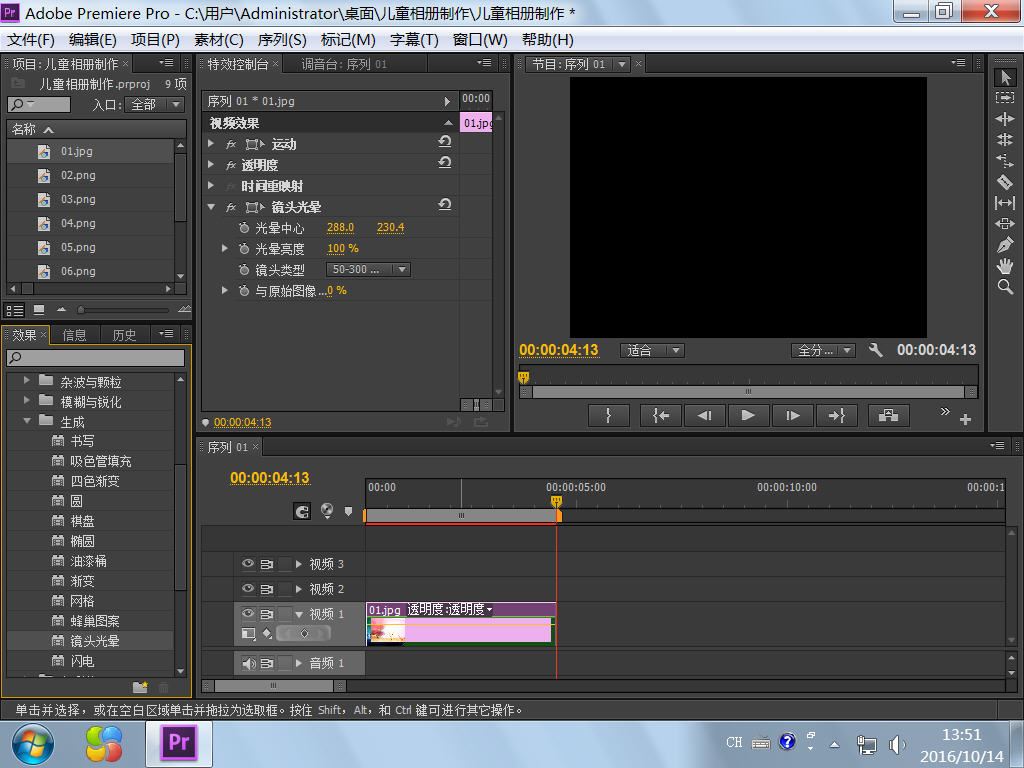Open program monitor wrench settings
Viewport: 1024px width, 768px height.
coord(876,350)
